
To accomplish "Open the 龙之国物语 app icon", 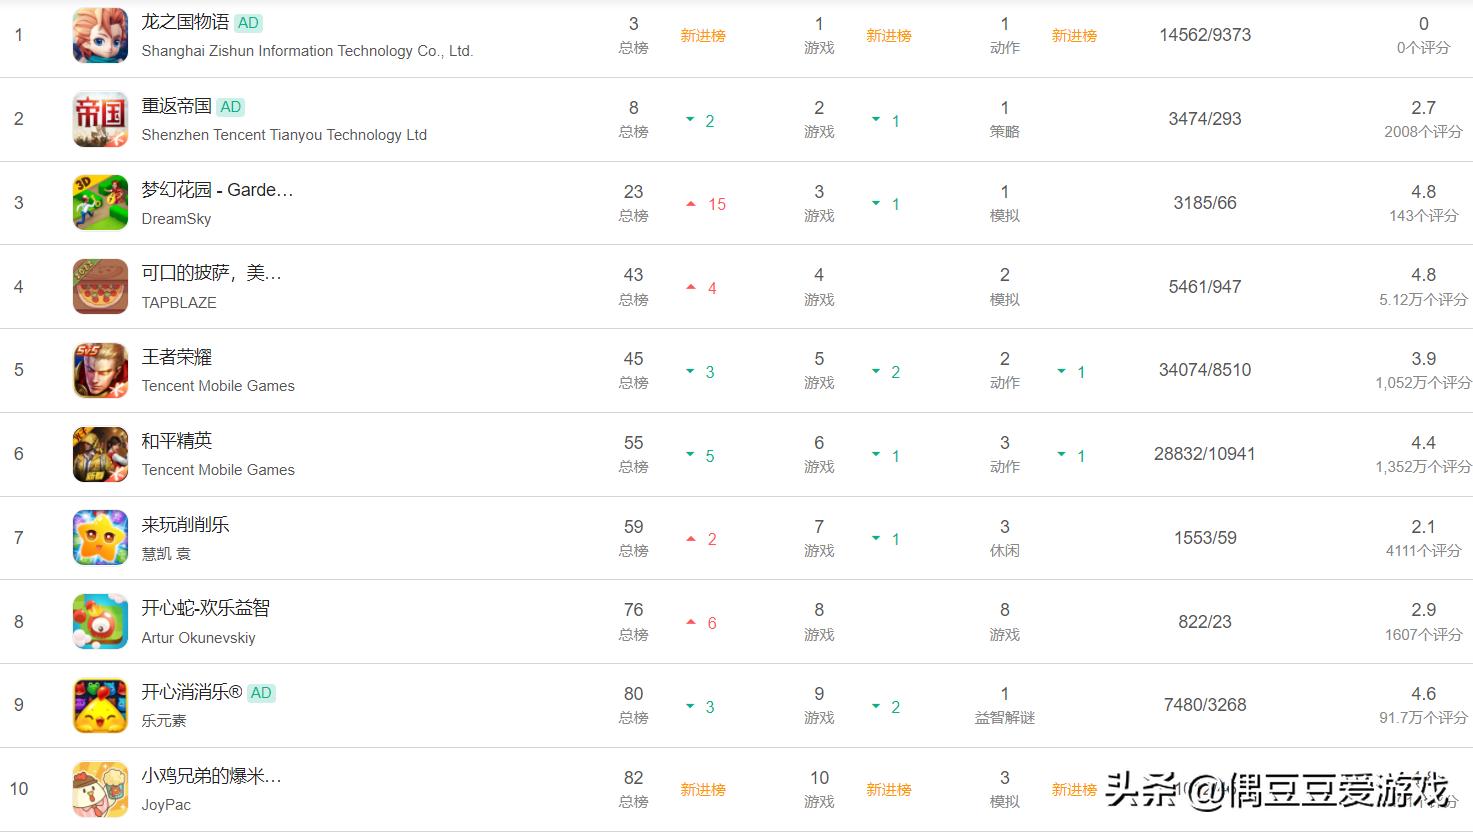I will tap(100, 35).
